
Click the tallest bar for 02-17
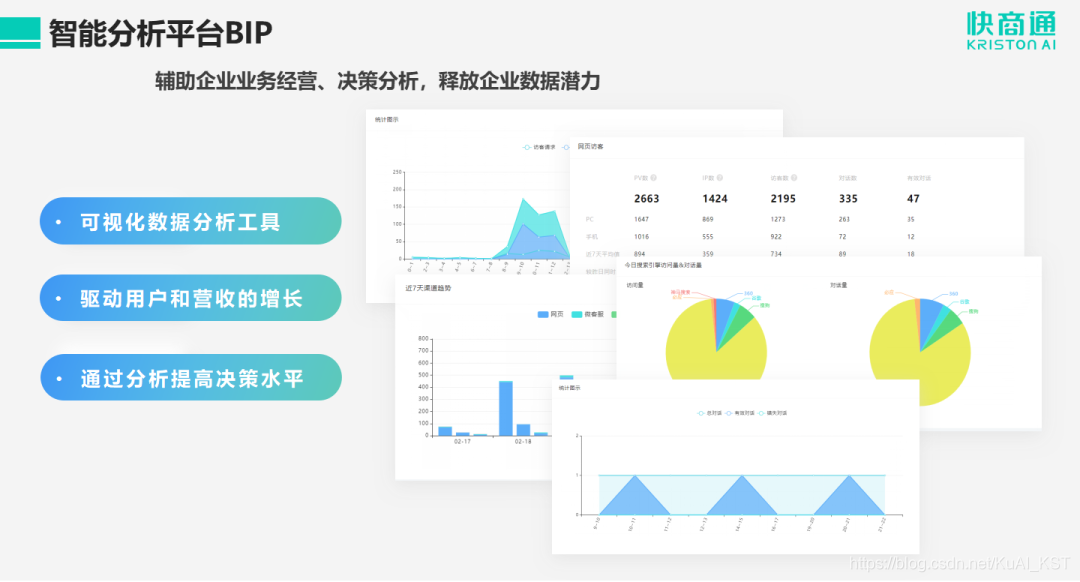point(445,431)
